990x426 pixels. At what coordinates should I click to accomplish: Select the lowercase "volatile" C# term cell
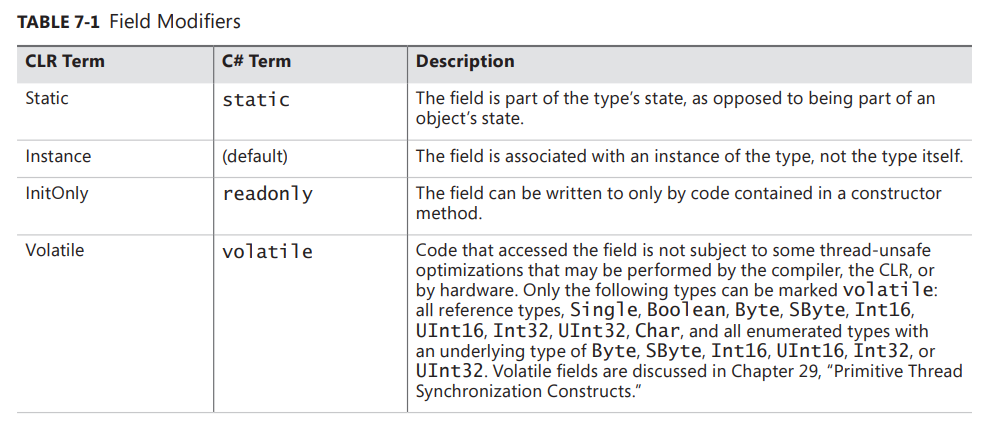tap(267, 251)
